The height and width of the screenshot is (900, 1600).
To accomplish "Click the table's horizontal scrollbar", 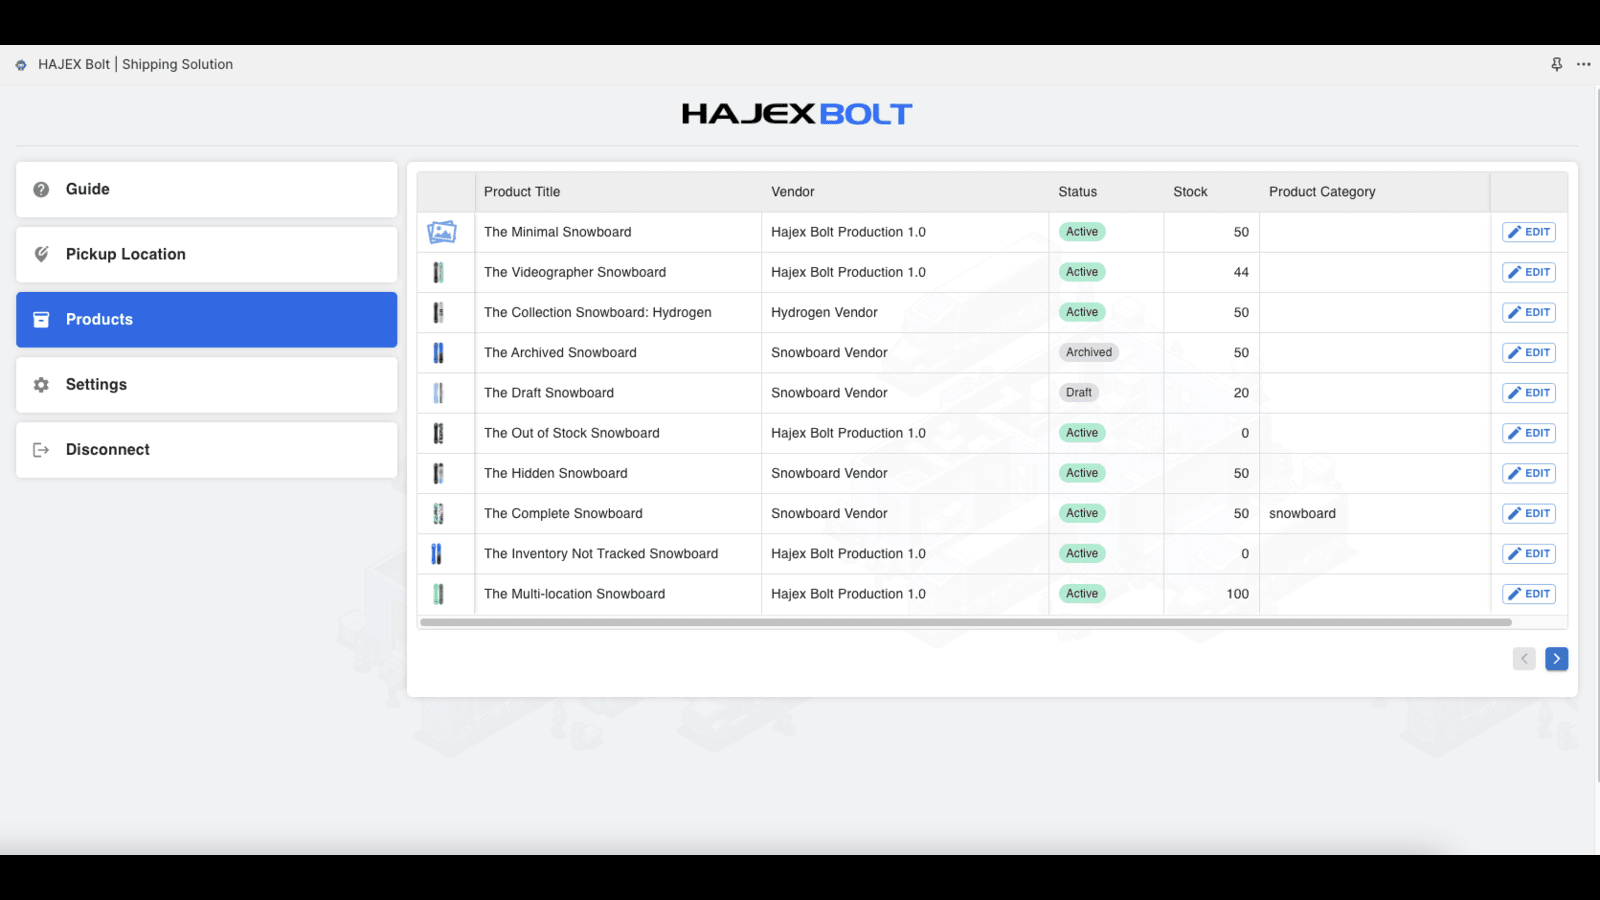I will 966,622.
